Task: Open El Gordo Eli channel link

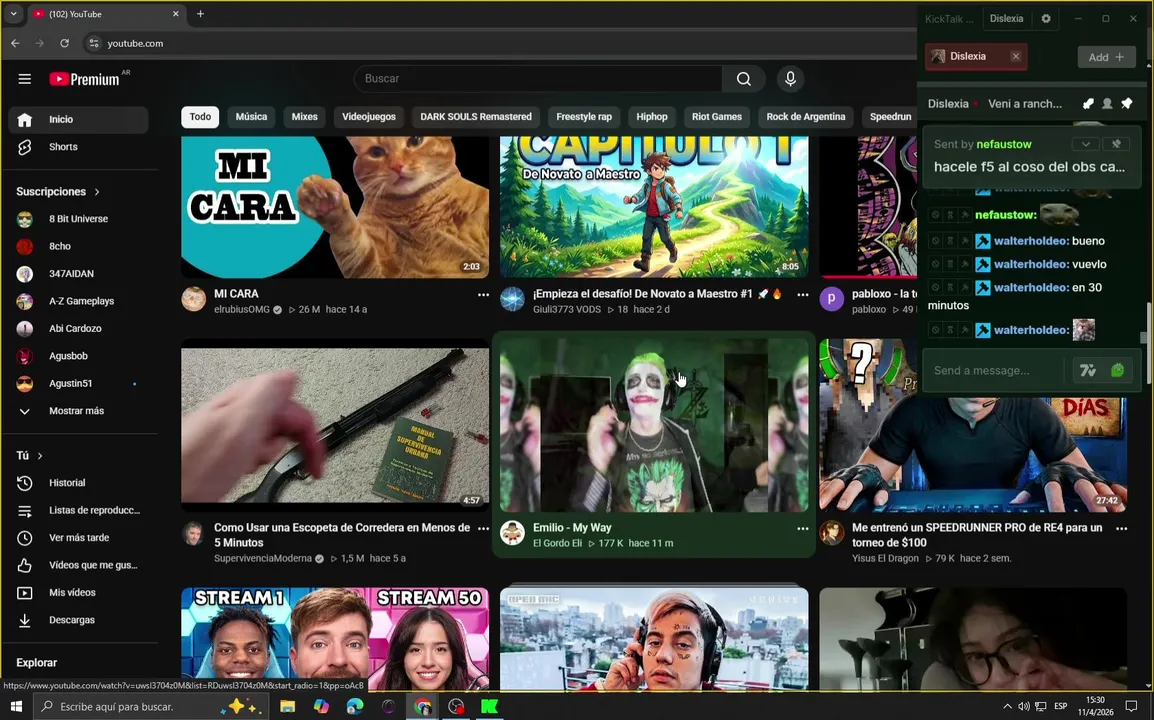Action: coord(557,544)
